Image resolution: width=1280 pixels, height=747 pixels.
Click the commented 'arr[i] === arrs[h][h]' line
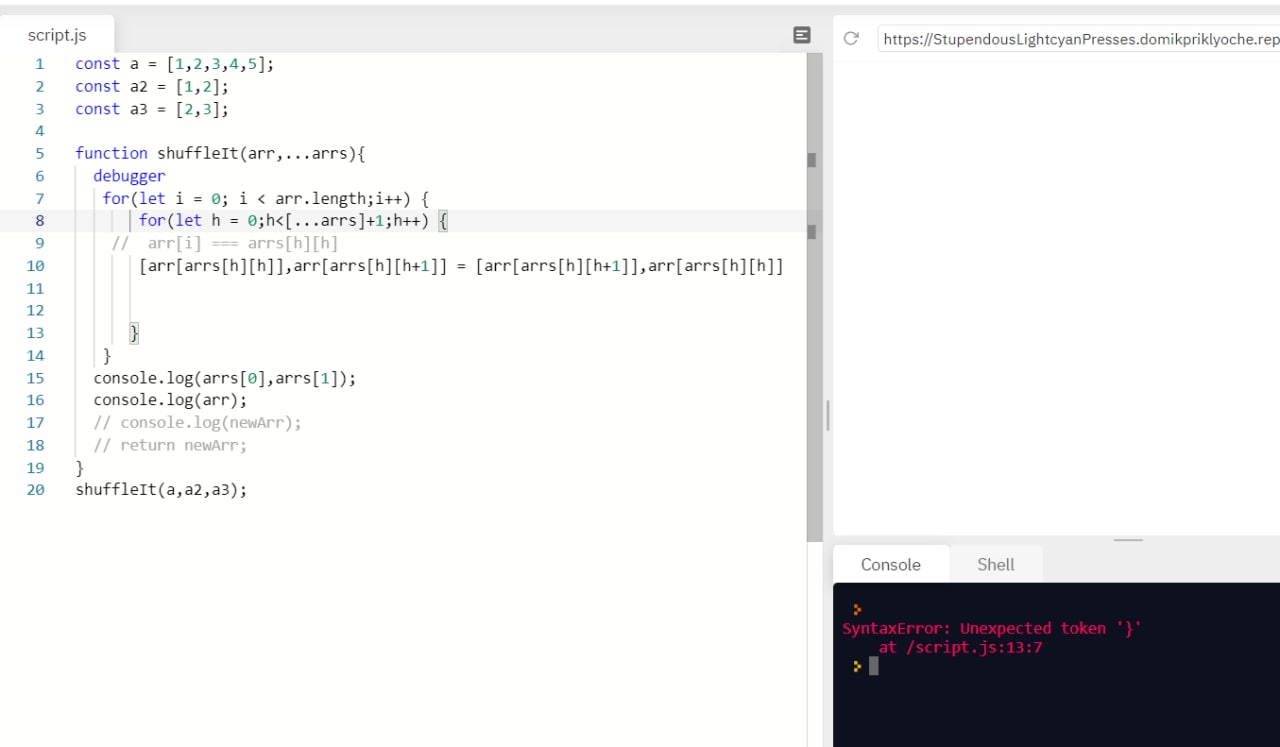[x=225, y=243]
